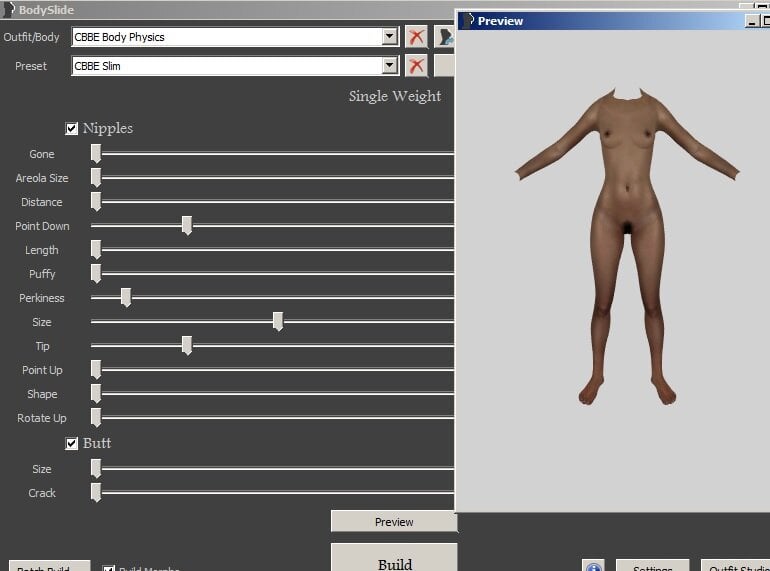Click the 3D body model in Preview
Image resolution: width=770 pixels, height=571 pixels.
(x=627, y=245)
